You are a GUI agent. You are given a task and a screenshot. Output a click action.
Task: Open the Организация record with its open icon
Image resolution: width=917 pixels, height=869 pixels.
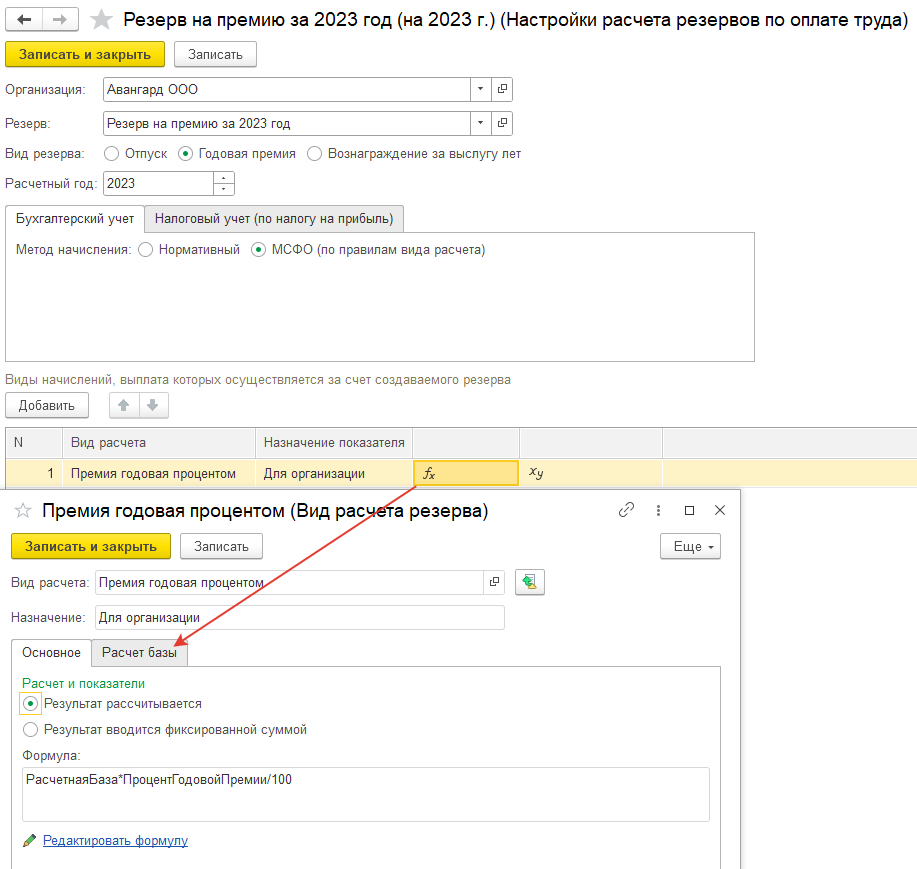(x=502, y=89)
